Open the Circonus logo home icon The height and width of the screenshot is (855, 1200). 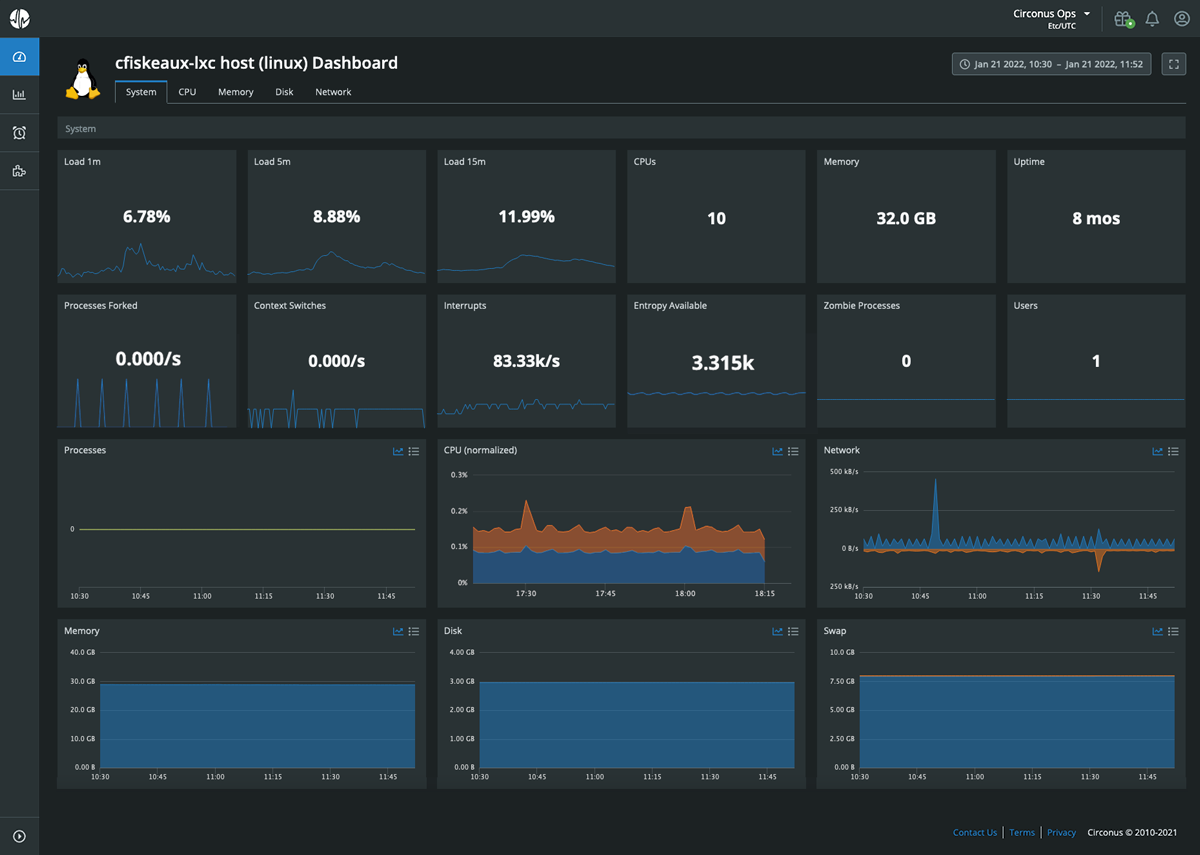click(19, 17)
